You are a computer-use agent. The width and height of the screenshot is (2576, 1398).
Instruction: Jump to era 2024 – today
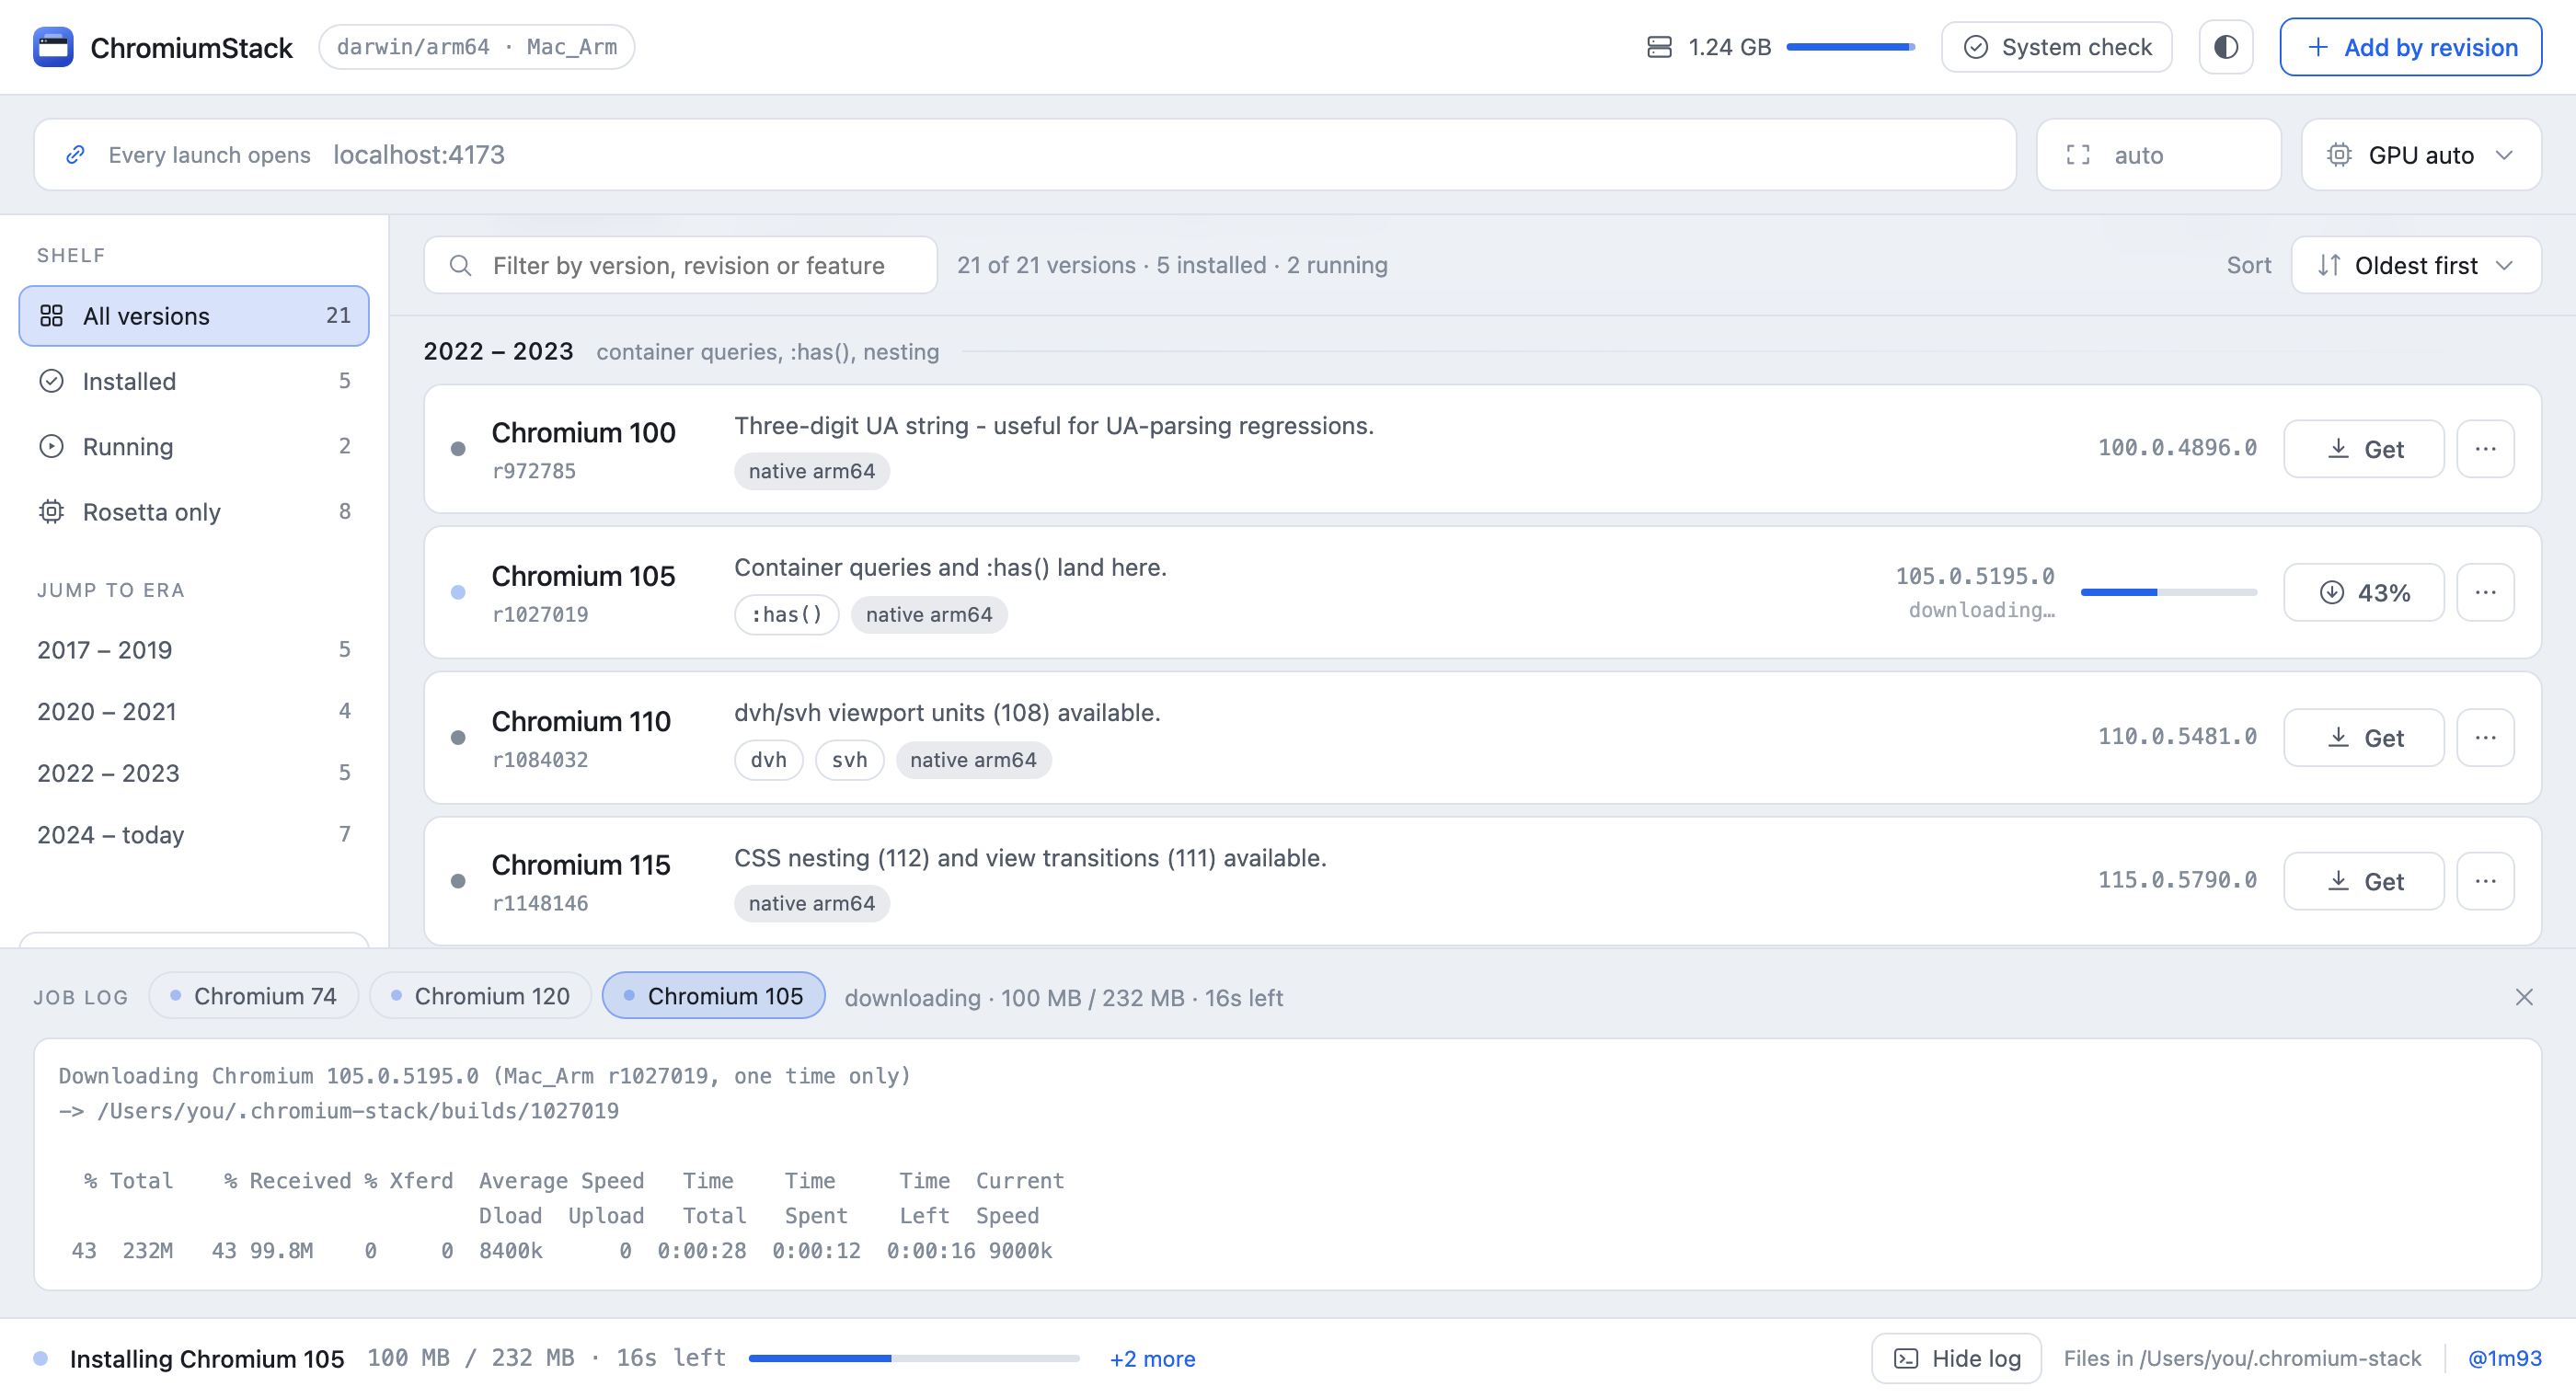pos(194,835)
